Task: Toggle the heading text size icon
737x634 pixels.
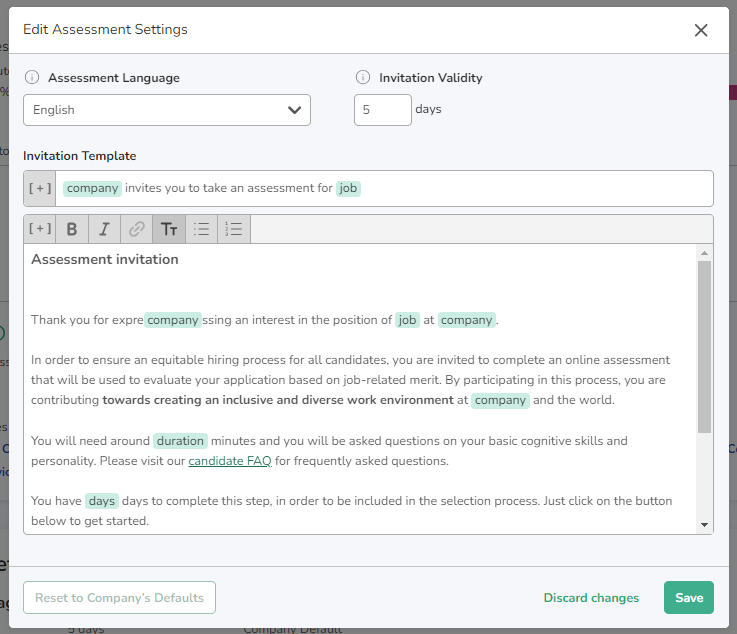Action: click(x=169, y=229)
